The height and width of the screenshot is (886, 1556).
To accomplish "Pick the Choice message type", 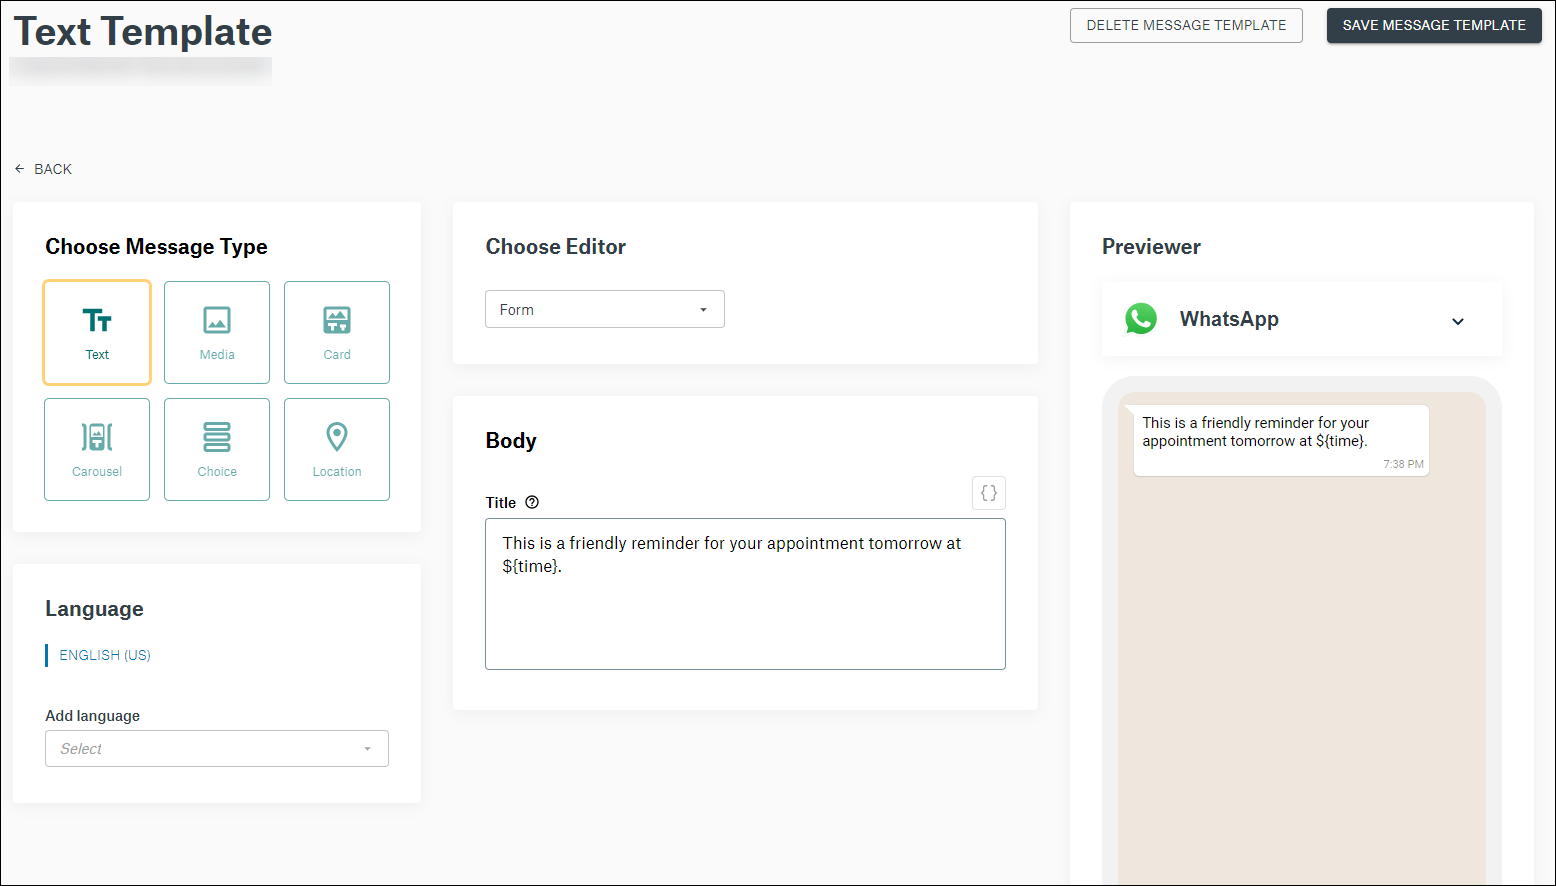I will coord(216,449).
